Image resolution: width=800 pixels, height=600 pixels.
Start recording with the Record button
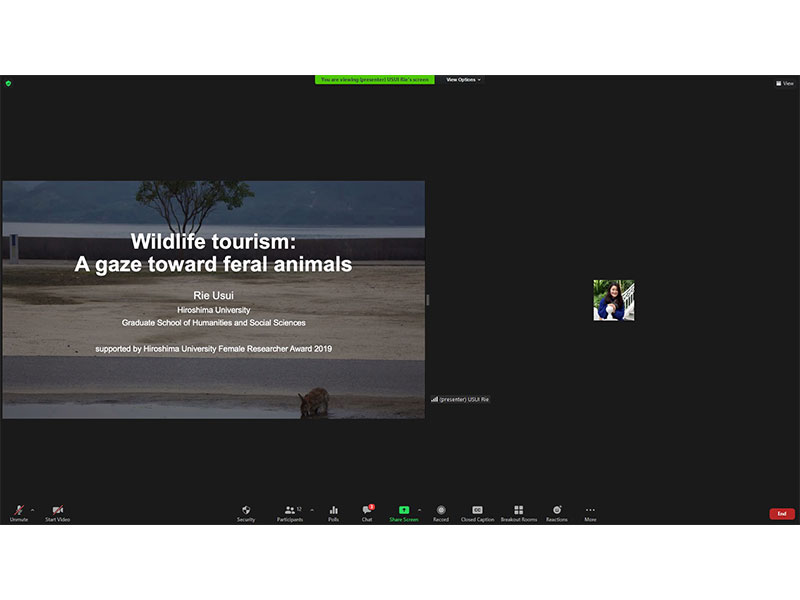coord(441,512)
